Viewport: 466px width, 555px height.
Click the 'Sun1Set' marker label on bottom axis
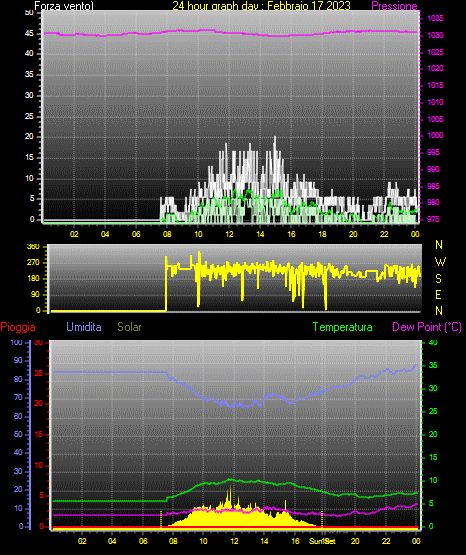[x=322, y=541]
